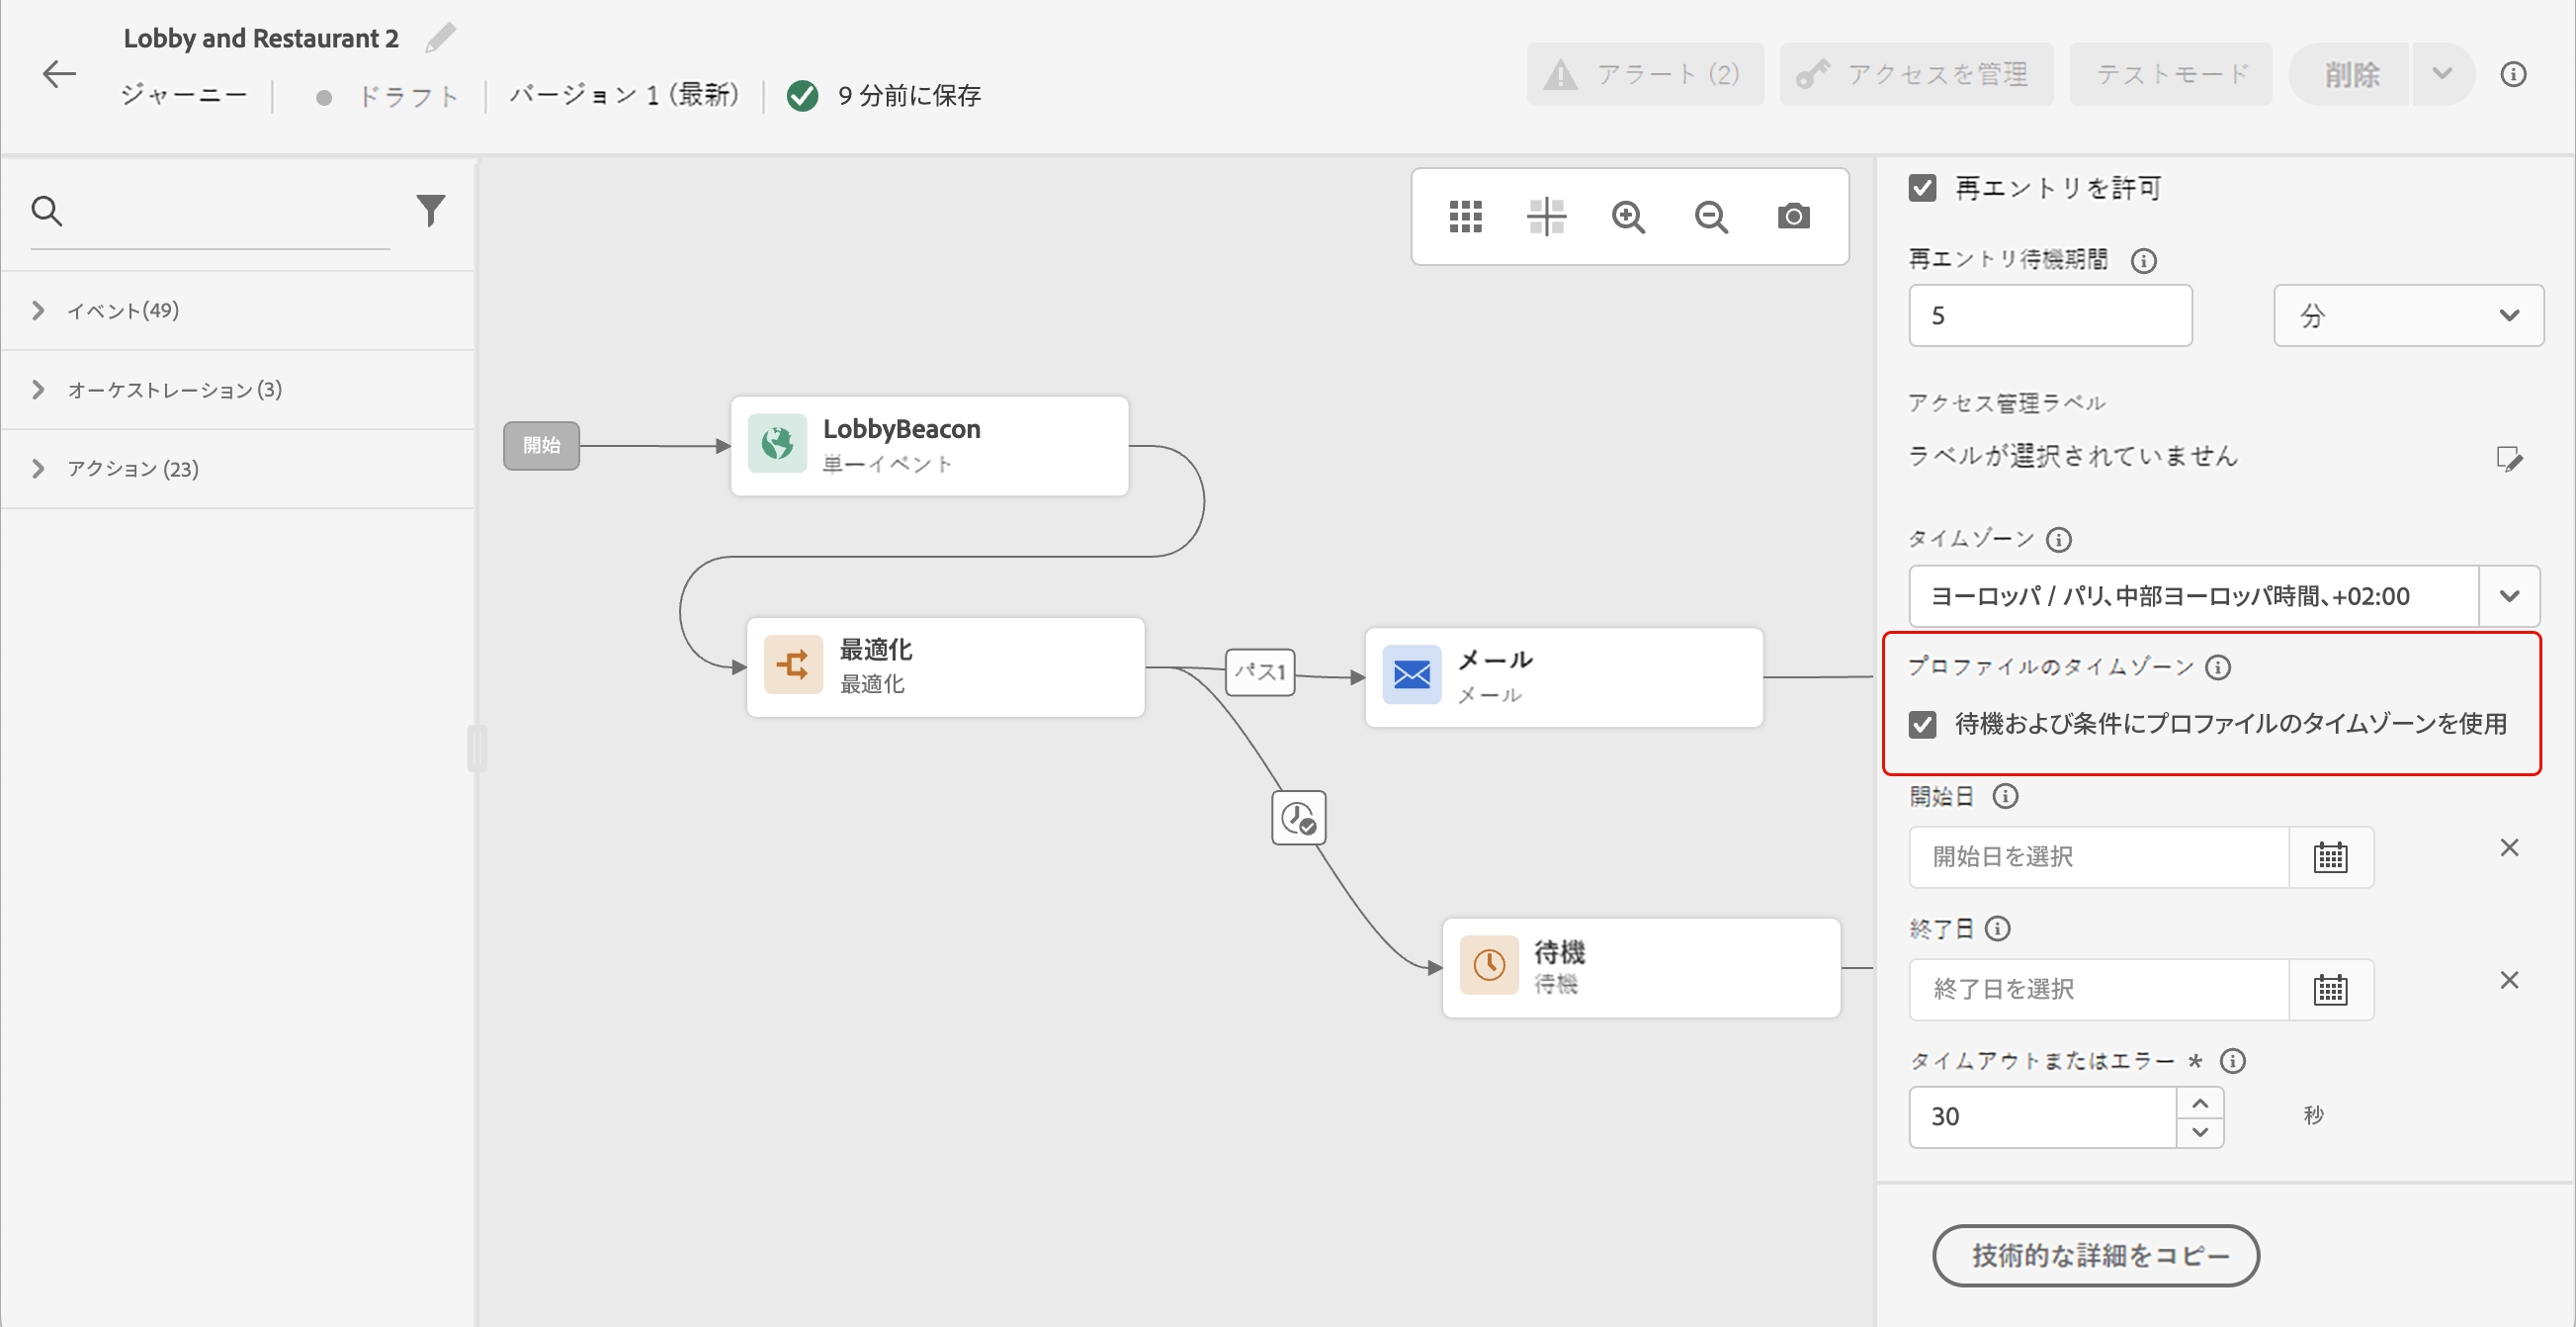Toggle the 再エントリを許可 checkbox

1922,188
